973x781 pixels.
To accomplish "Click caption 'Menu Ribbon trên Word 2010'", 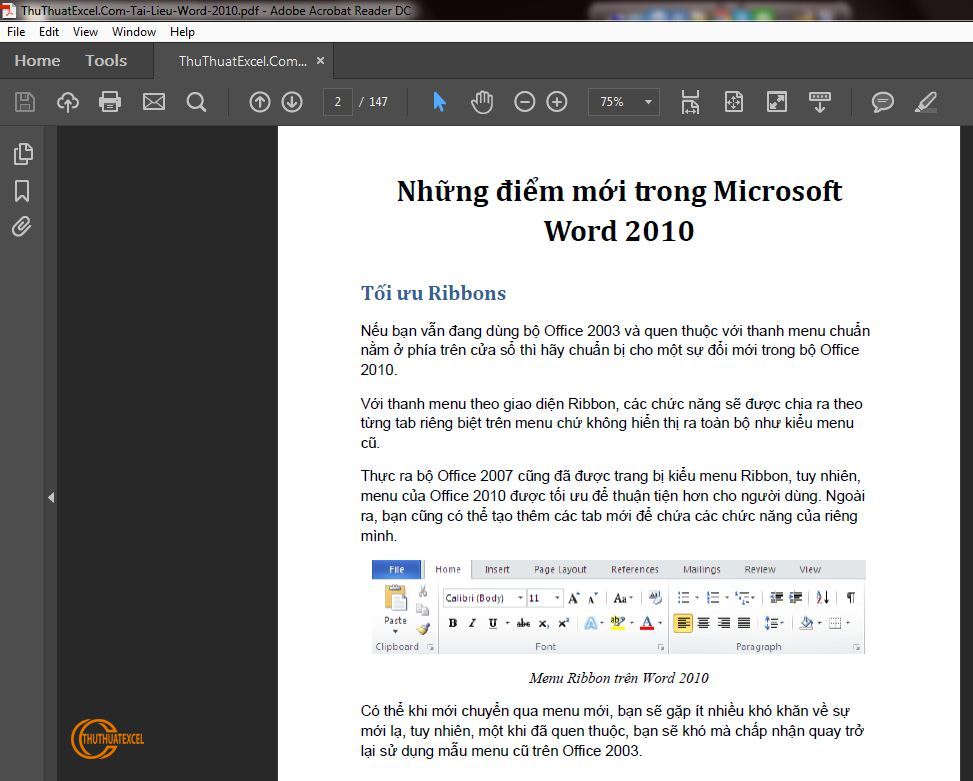I will (x=619, y=678).
